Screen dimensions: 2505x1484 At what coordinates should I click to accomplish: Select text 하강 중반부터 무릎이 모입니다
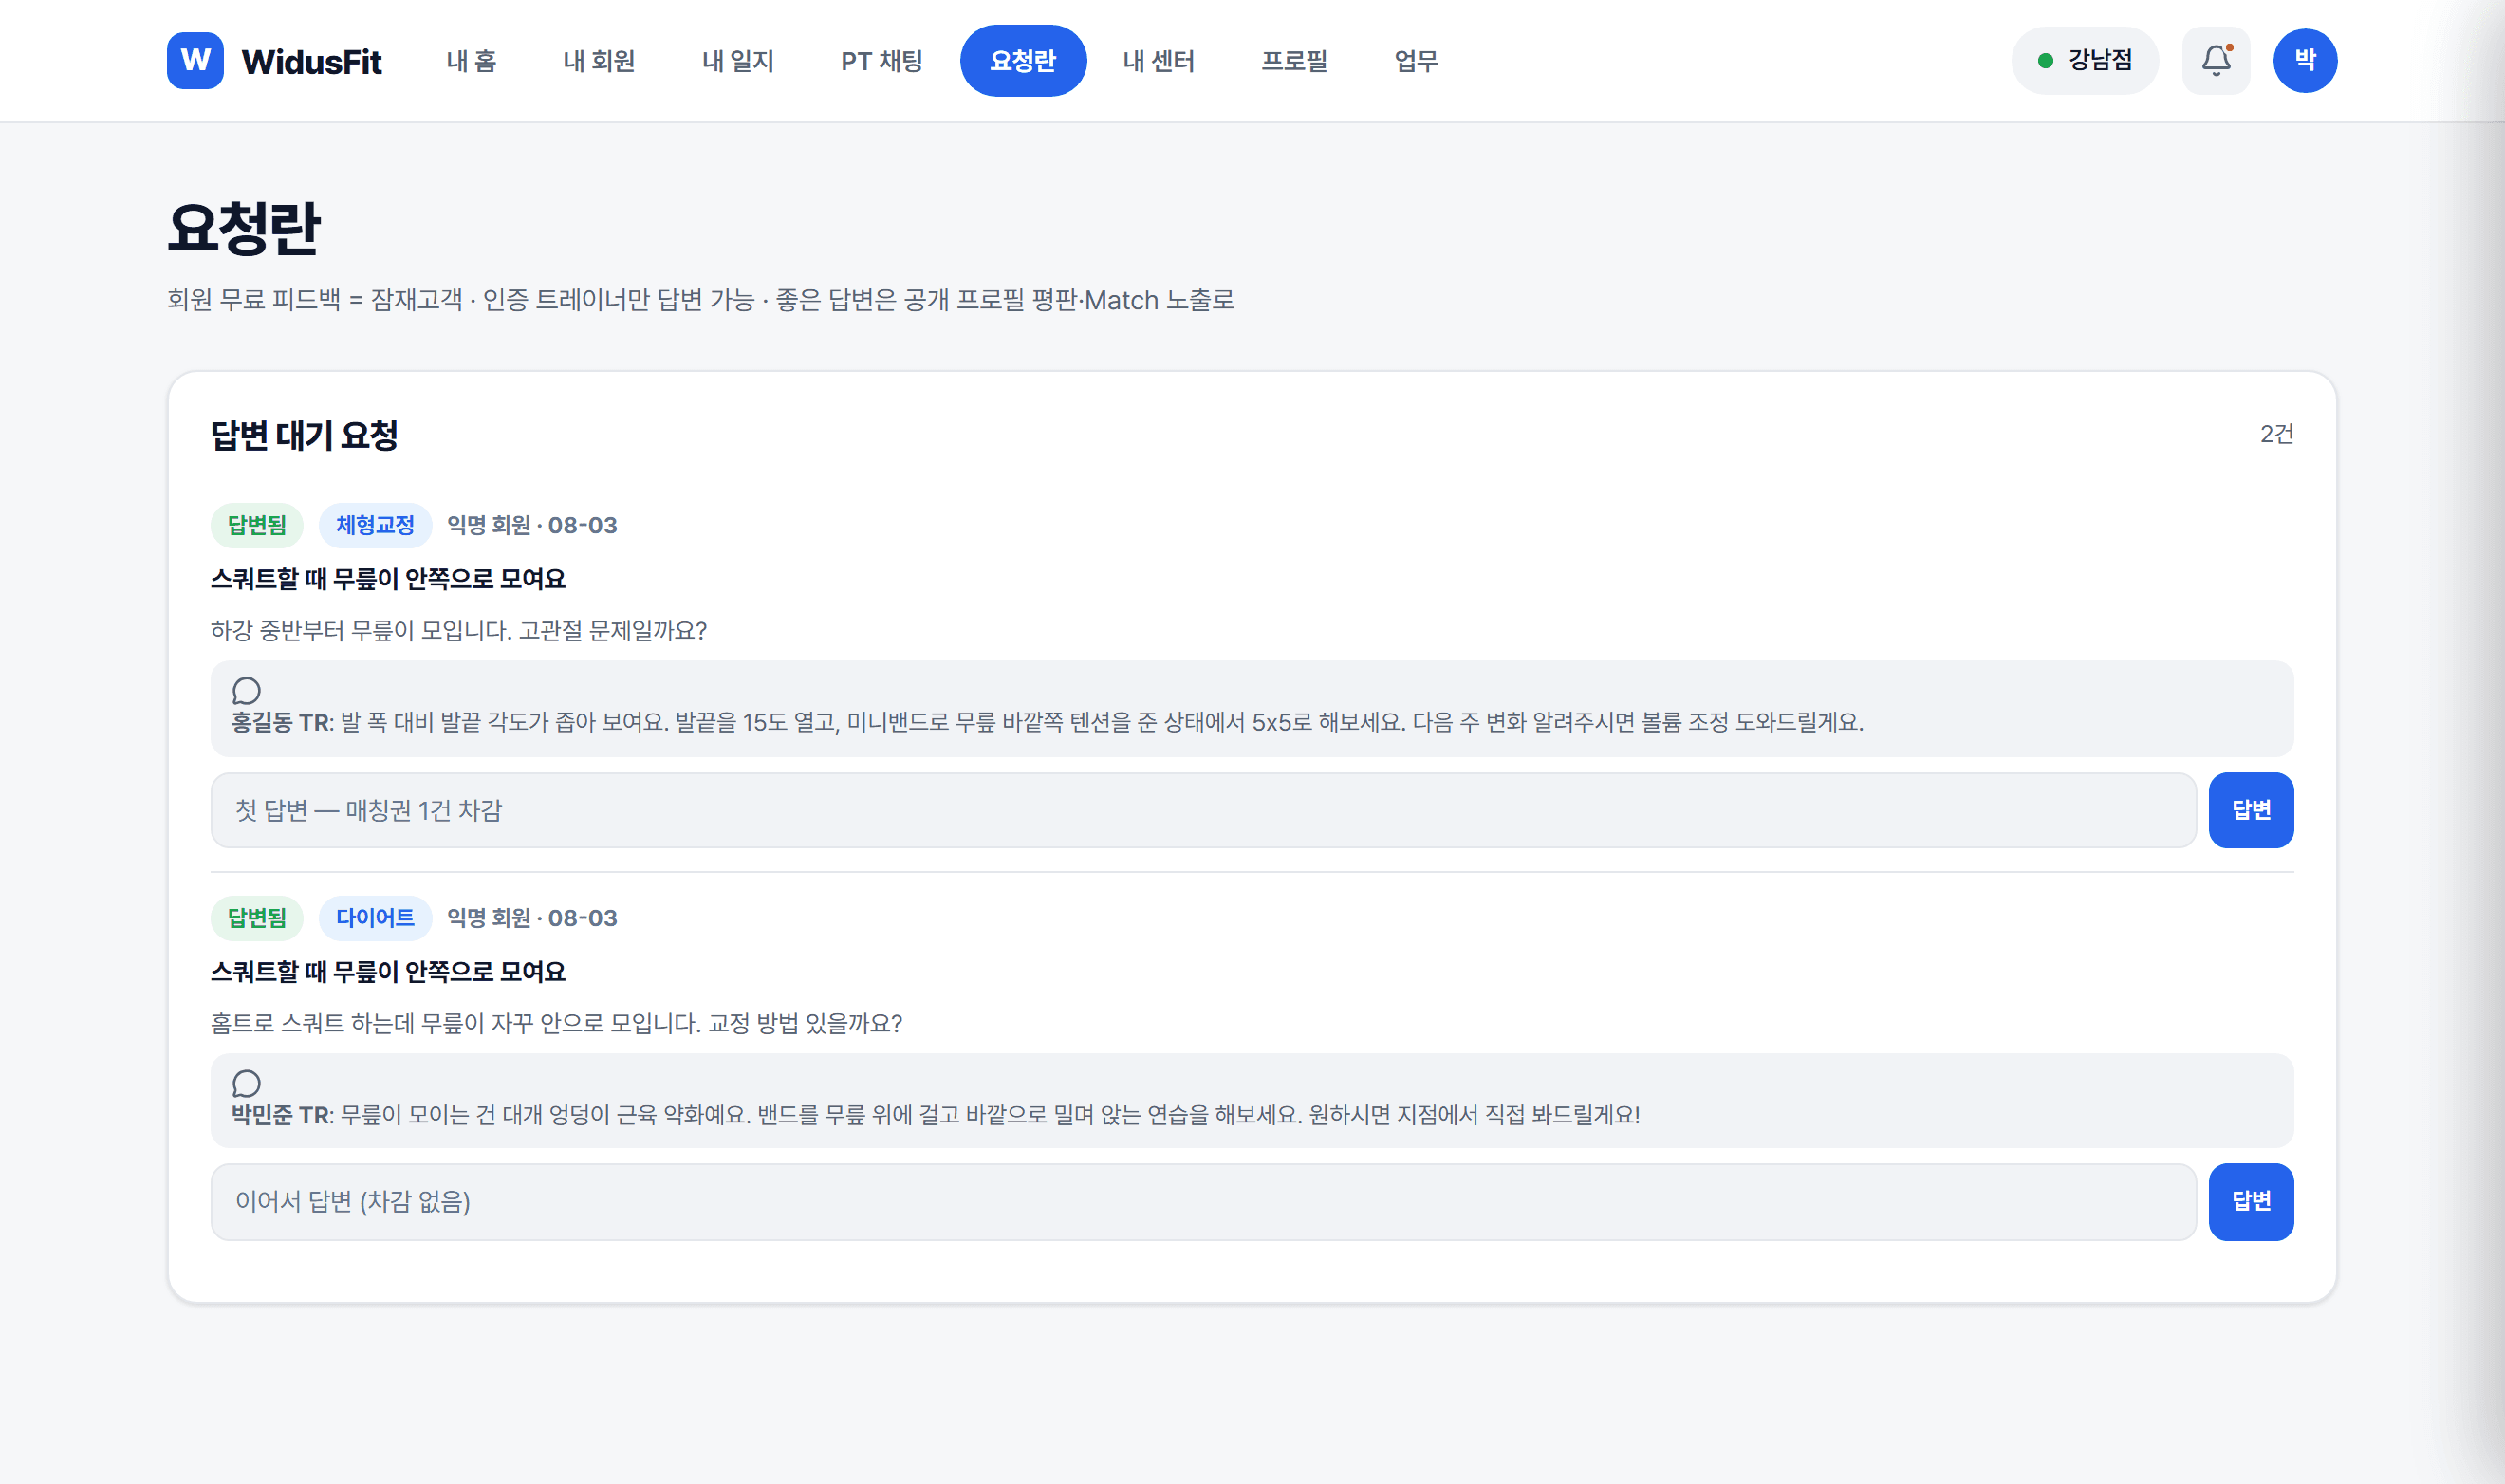pos(361,630)
